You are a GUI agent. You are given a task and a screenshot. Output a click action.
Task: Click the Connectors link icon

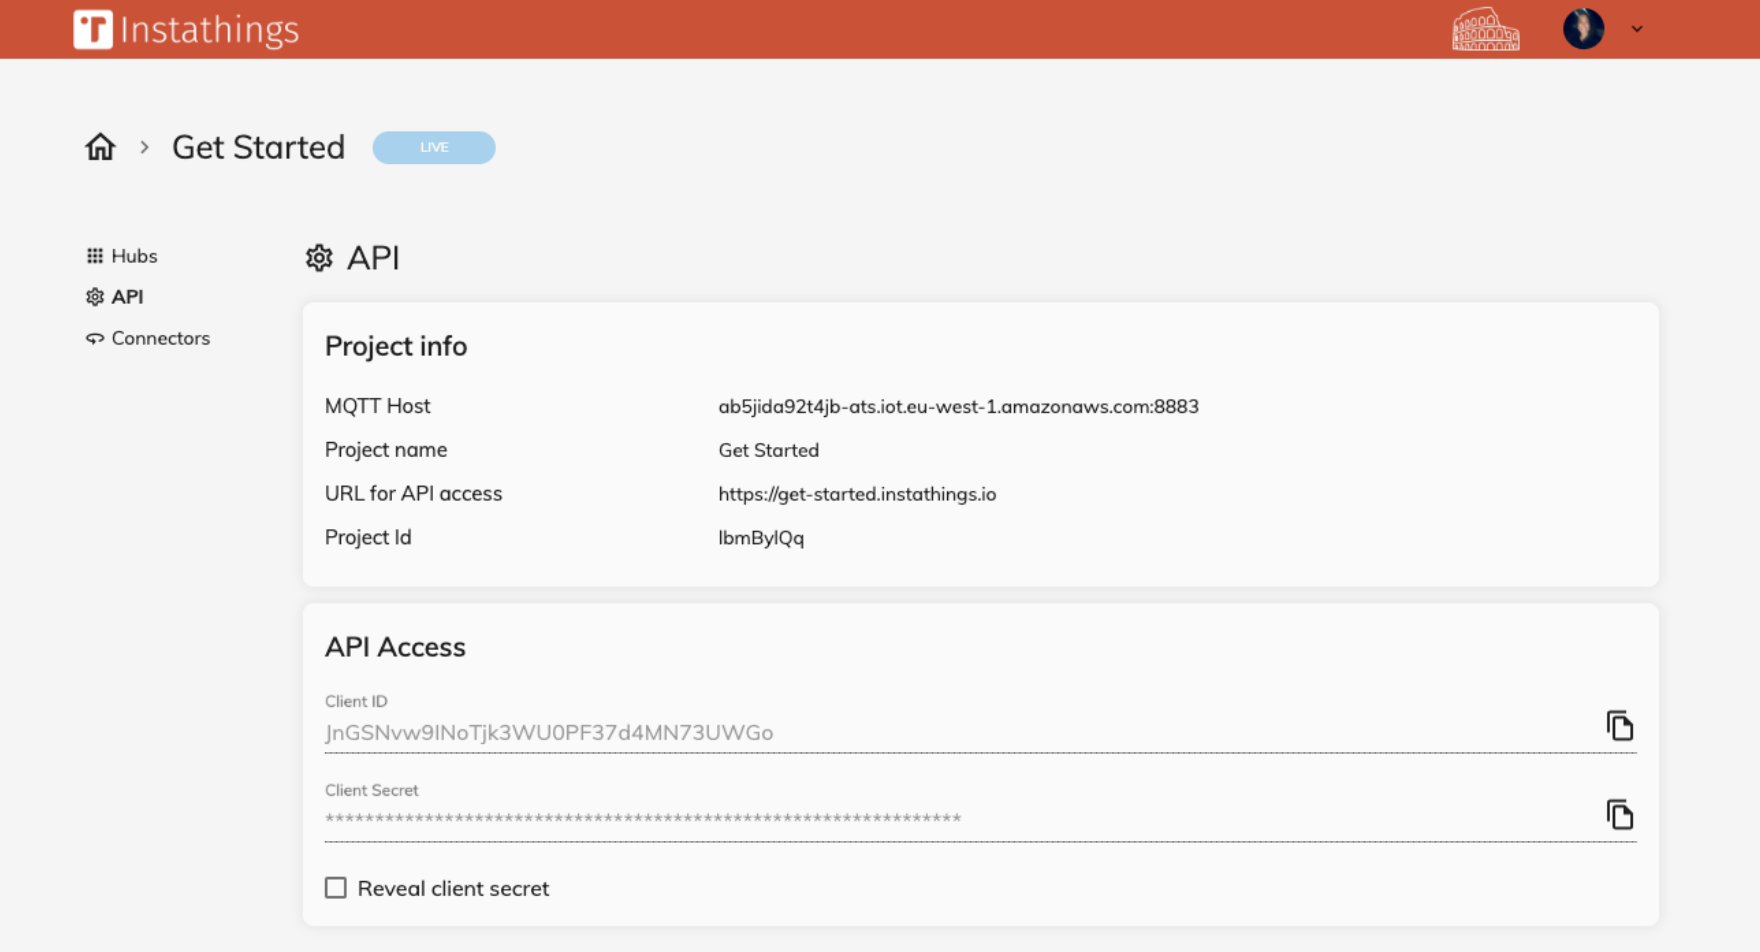point(95,338)
